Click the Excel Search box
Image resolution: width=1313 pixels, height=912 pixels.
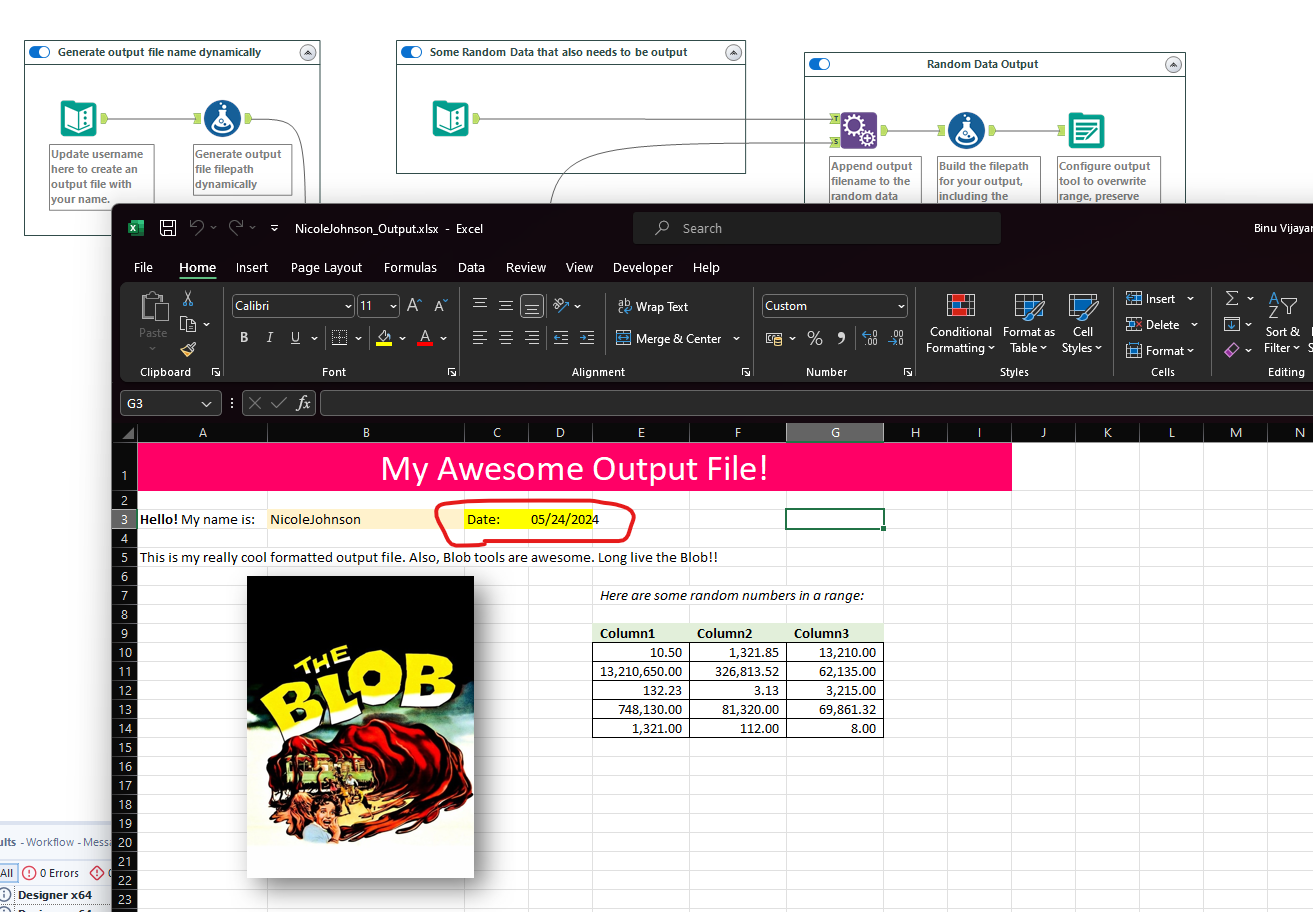coord(816,228)
